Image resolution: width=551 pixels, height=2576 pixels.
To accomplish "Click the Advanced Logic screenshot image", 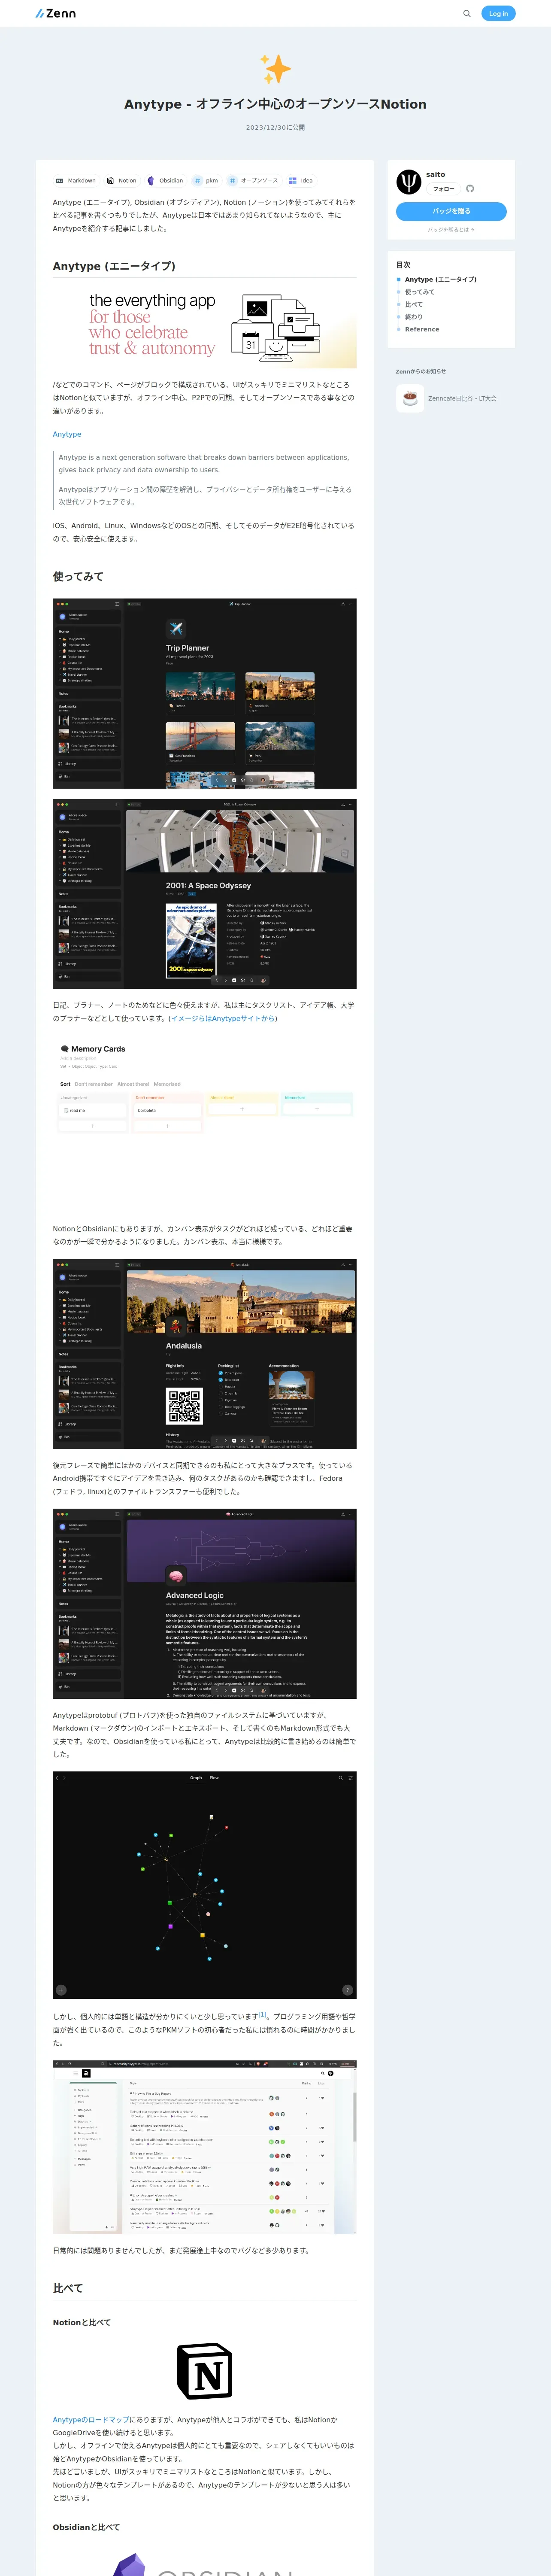I will [204, 1604].
